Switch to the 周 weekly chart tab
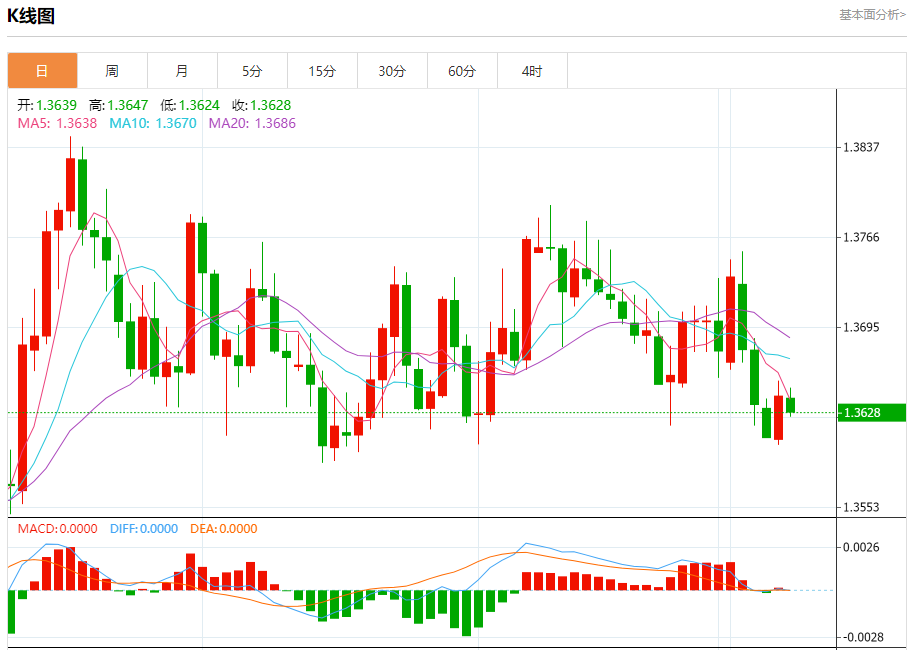The width and height of the screenshot is (913, 650). click(x=112, y=71)
